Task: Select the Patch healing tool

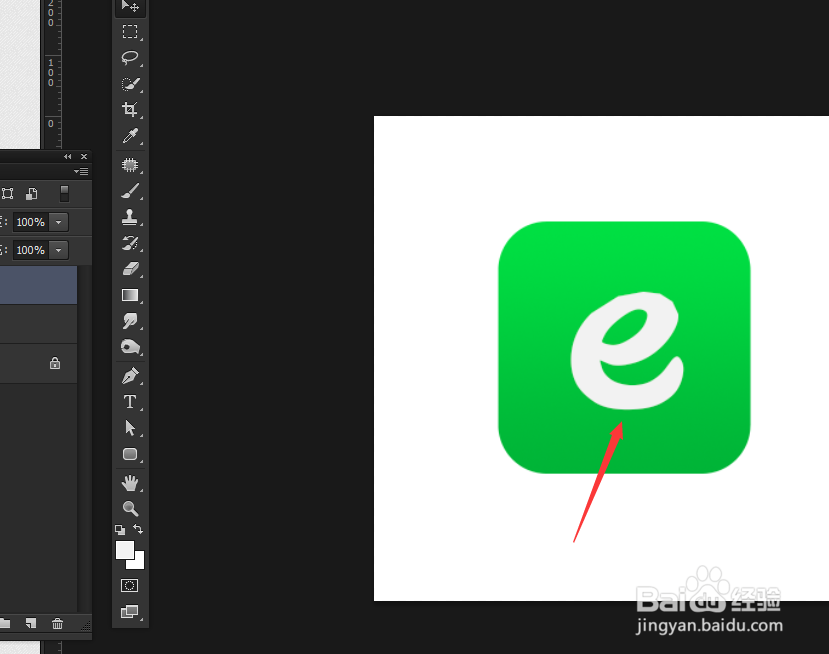Action: (130, 165)
